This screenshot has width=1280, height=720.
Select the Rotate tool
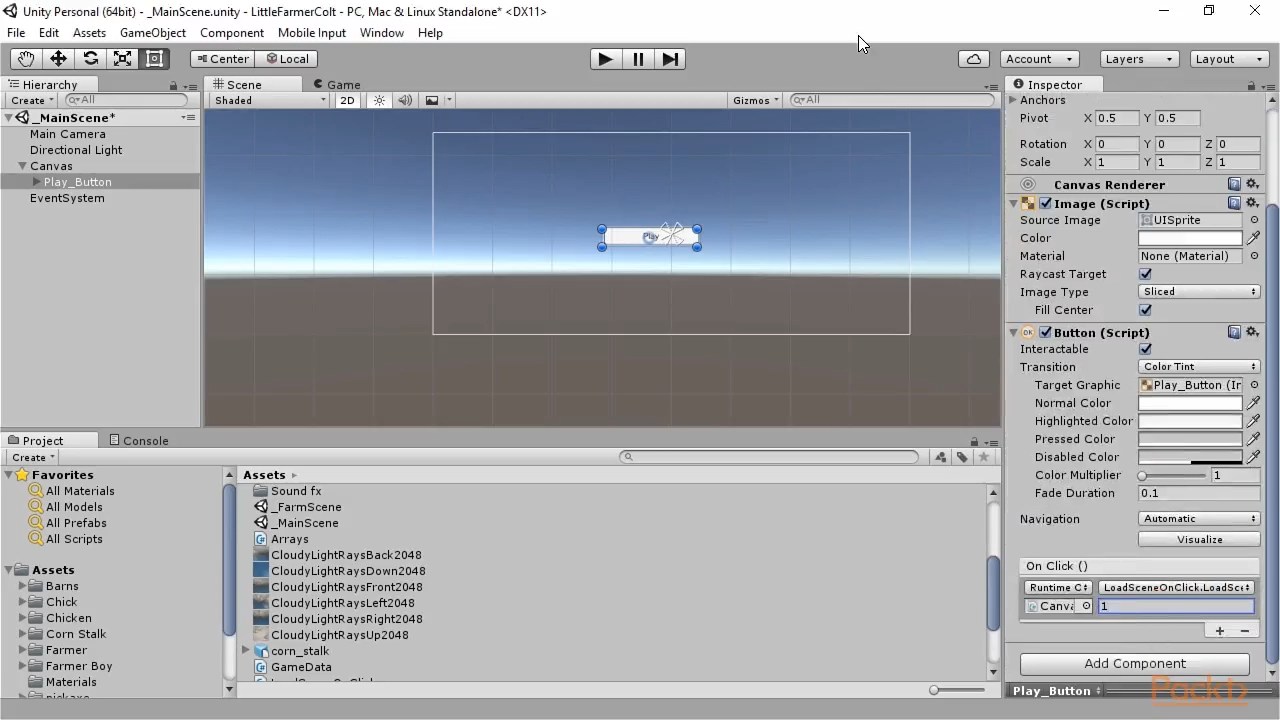click(90, 59)
